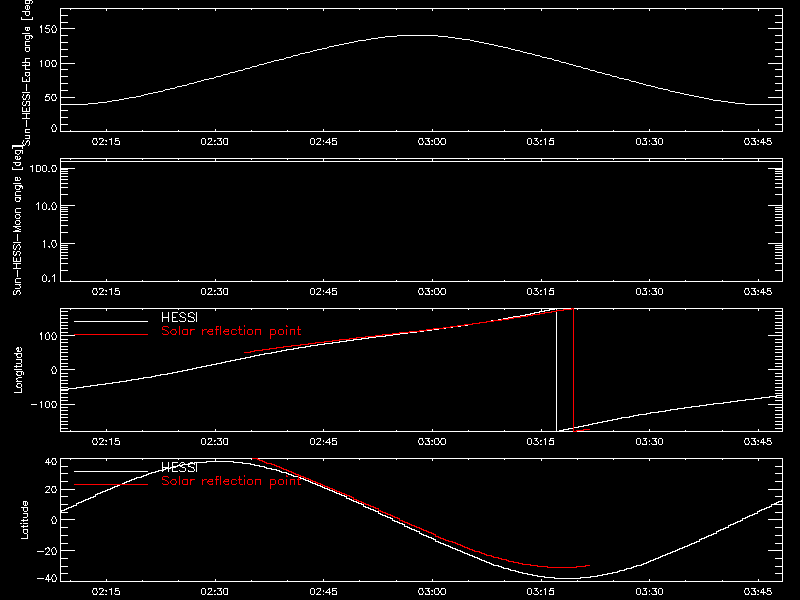The image size is (800, 600).
Task: Click 'Solar reflection point' legend in Latitude plot
Action: point(231,481)
